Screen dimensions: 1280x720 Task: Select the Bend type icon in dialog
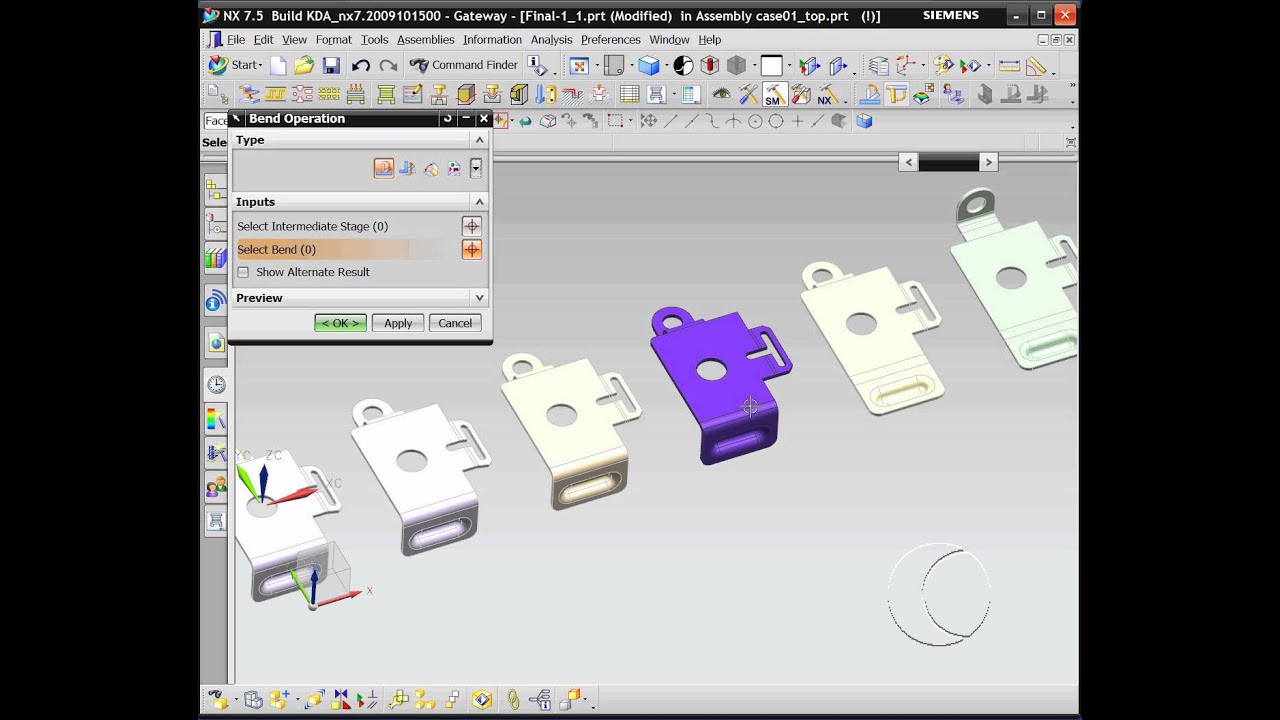pyautogui.click(x=384, y=168)
